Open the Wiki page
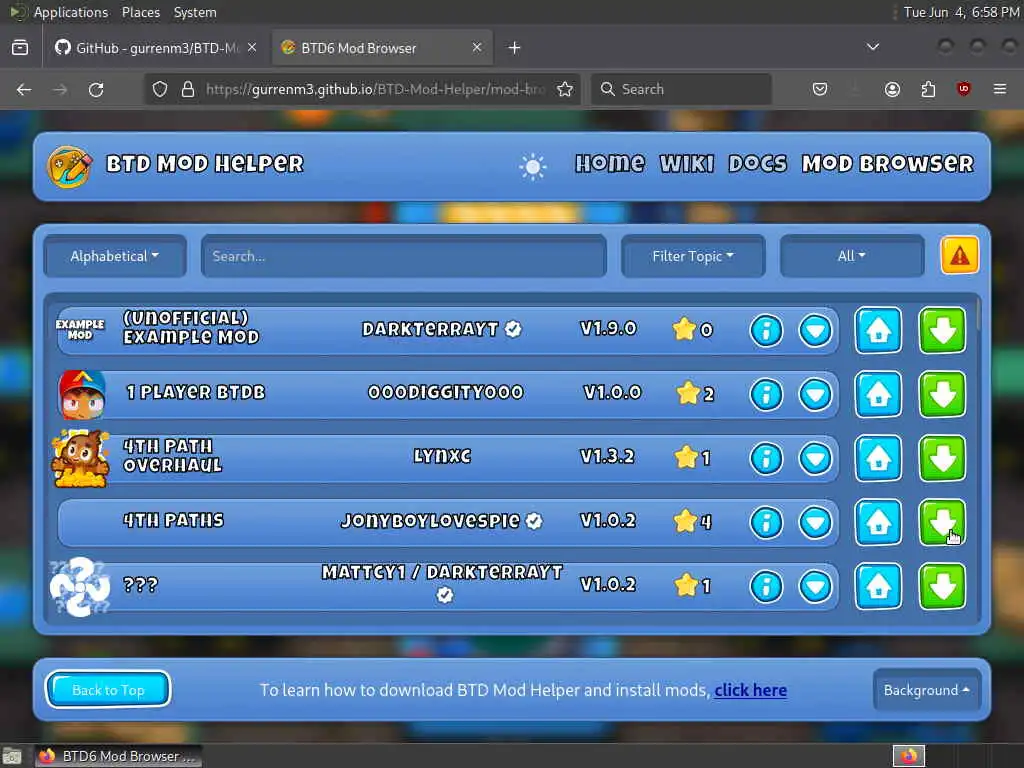1024x768 pixels. pyautogui.click(x=686, y=163)
